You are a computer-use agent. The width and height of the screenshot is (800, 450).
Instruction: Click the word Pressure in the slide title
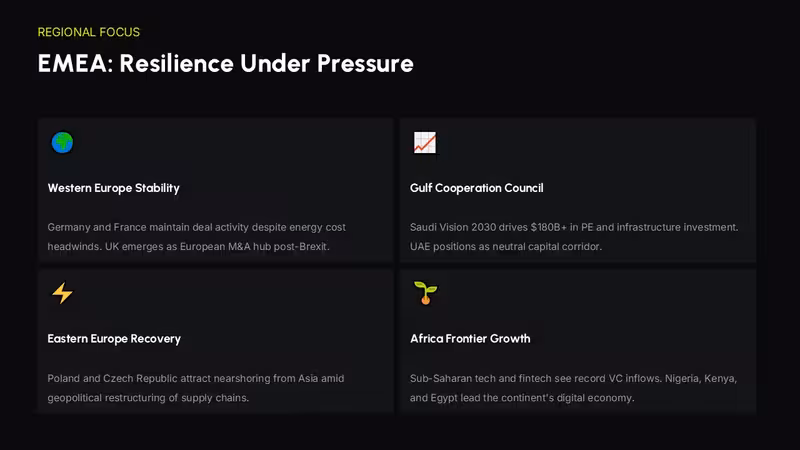point(365,64)
